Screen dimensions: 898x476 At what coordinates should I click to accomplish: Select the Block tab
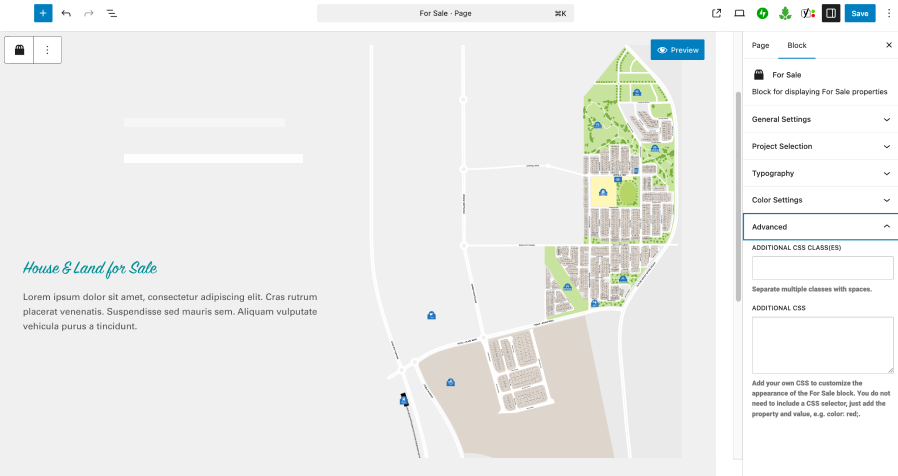click(797, 45)
